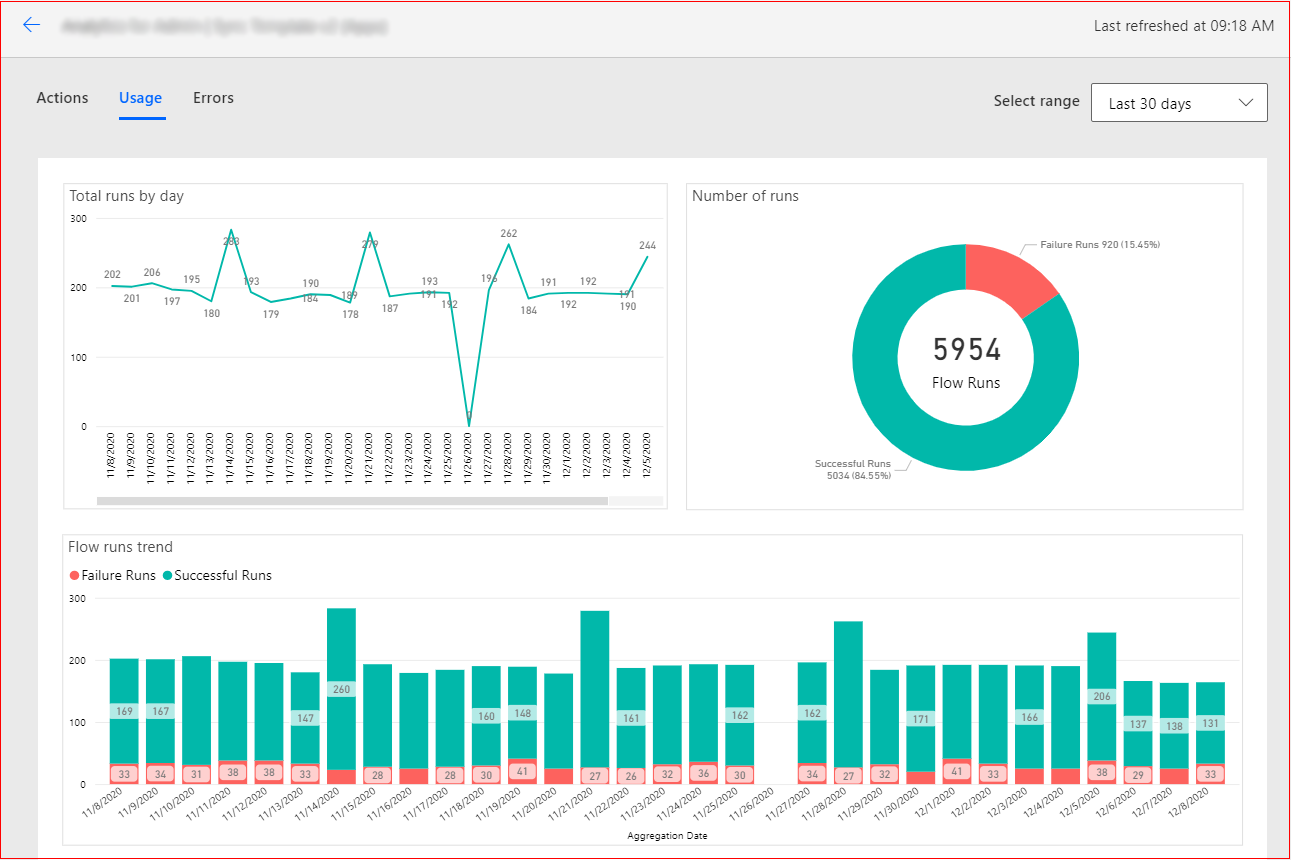The image size is (1291, 860).
Task: Click the 260 label on the 11/14/2020 bar
Action: pyautogui.click(x=342, y=689)
